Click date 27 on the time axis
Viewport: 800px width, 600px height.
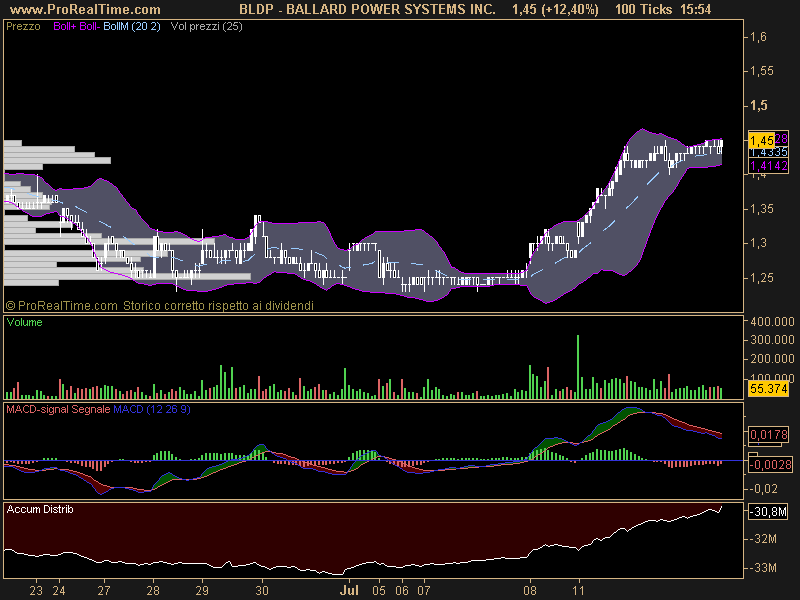click(104, 591)
